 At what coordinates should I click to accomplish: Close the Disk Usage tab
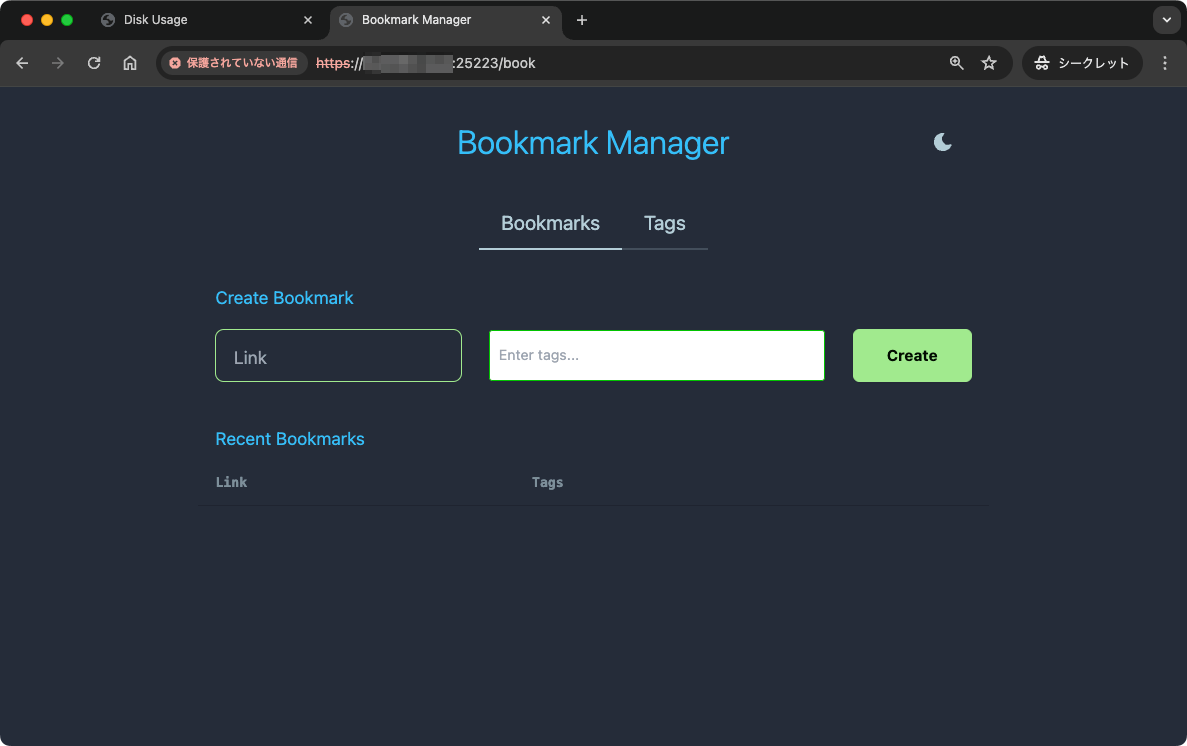307,20
